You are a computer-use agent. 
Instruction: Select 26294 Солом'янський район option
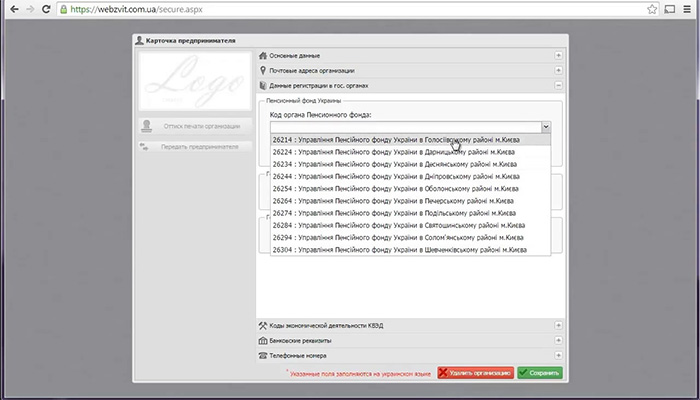click(x=410, y=238)
